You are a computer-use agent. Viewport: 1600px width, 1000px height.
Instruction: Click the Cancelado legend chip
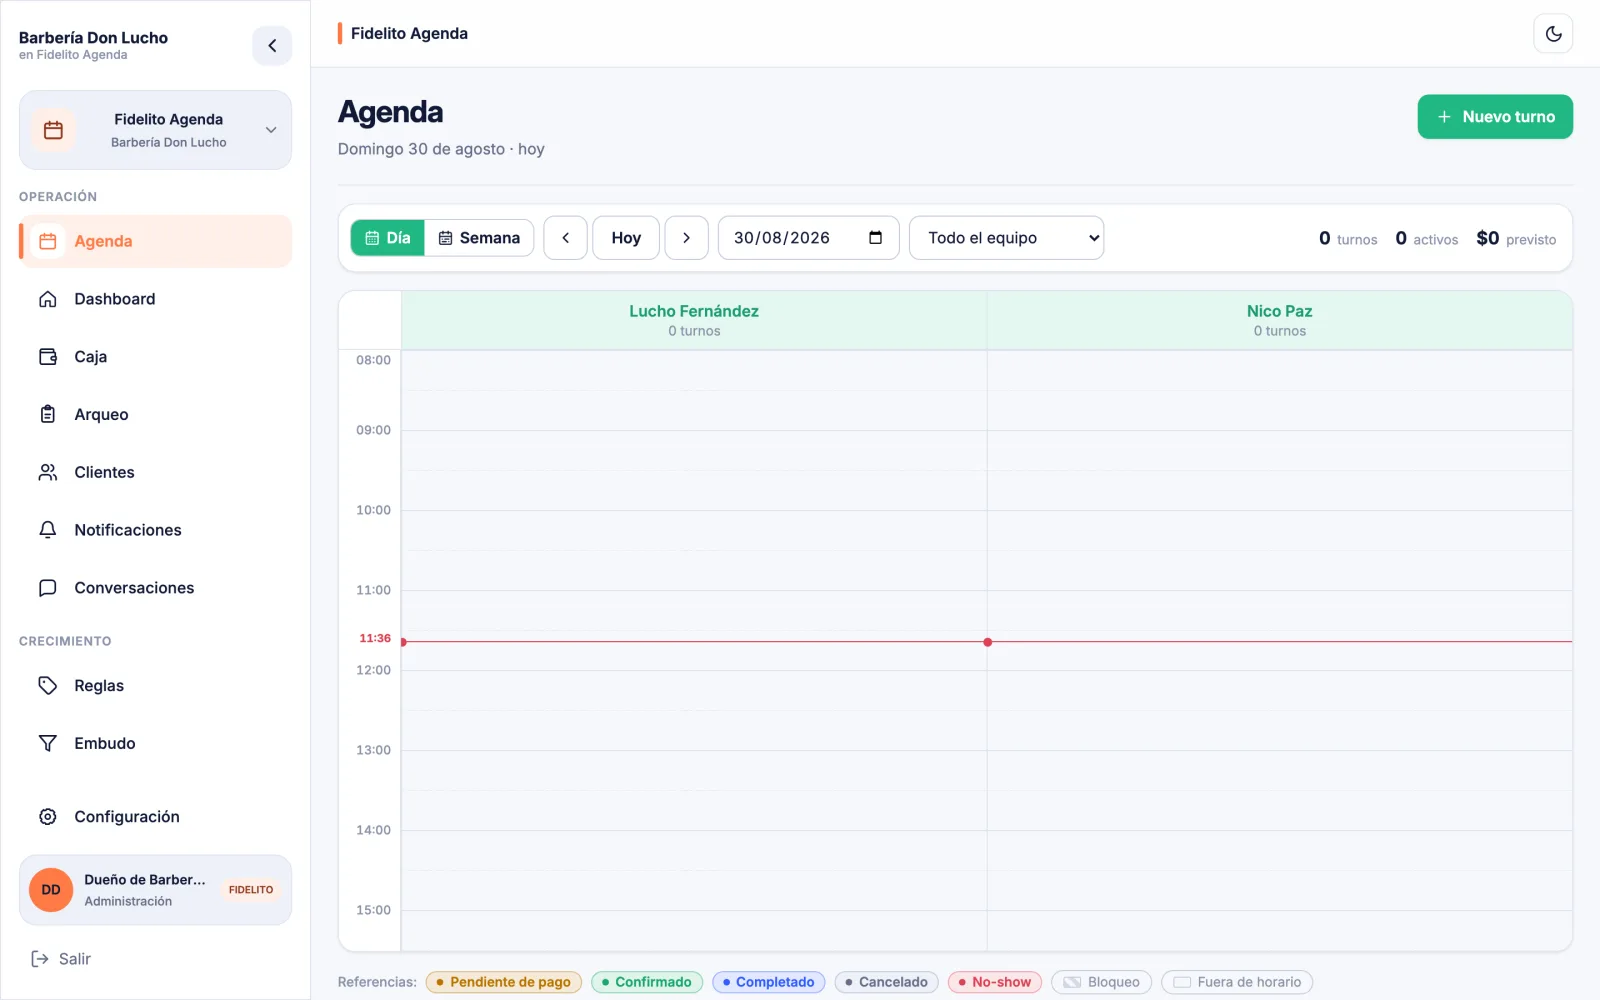coord(887,982)
